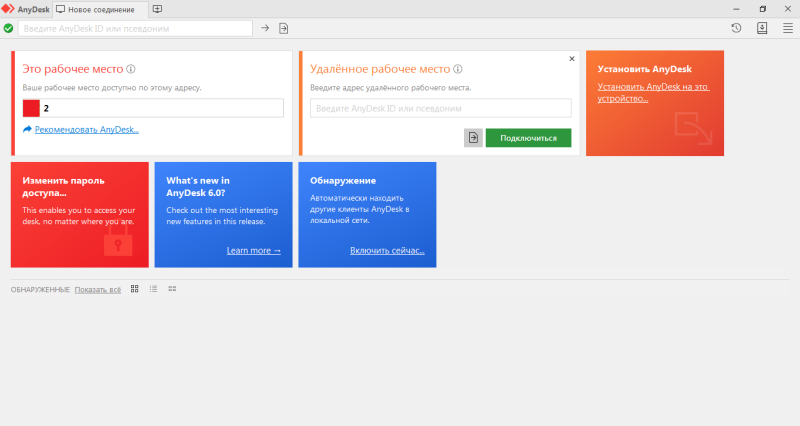Restore down the AnyDesk window

pos(762,9)
